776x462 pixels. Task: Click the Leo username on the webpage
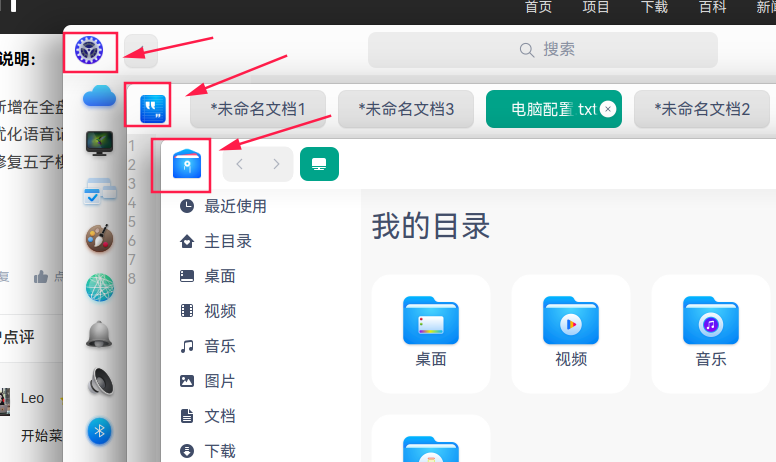pos(32,398)
